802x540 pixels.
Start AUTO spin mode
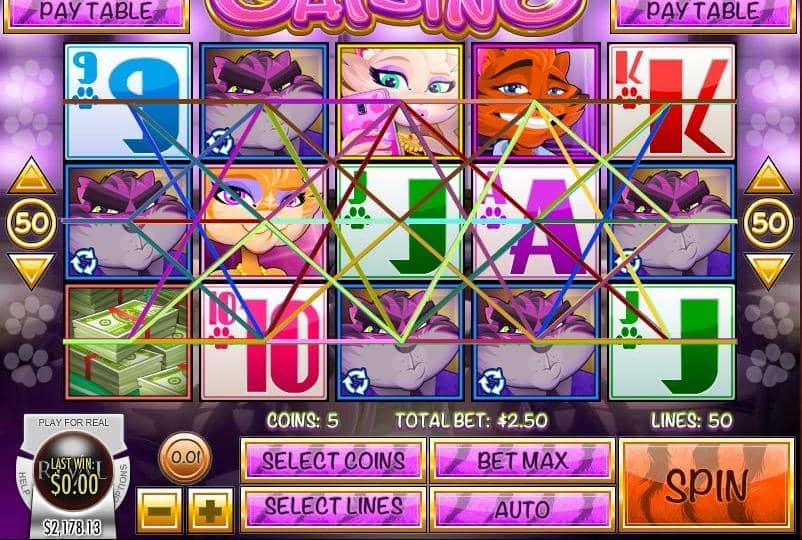coord(522,509)
